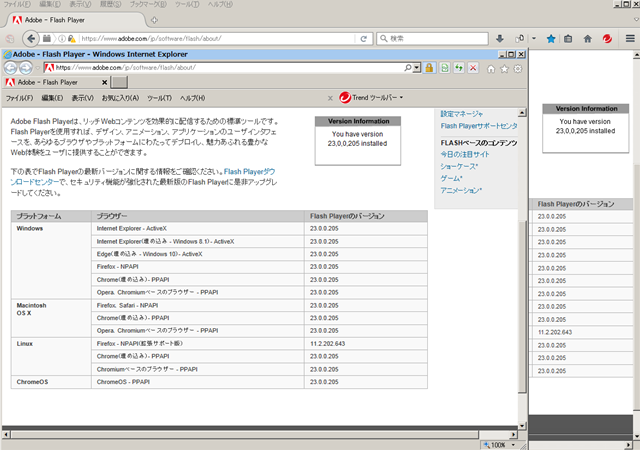Open the 設定マネージャ link
This screenshot has height=450, width=640.
461,114
